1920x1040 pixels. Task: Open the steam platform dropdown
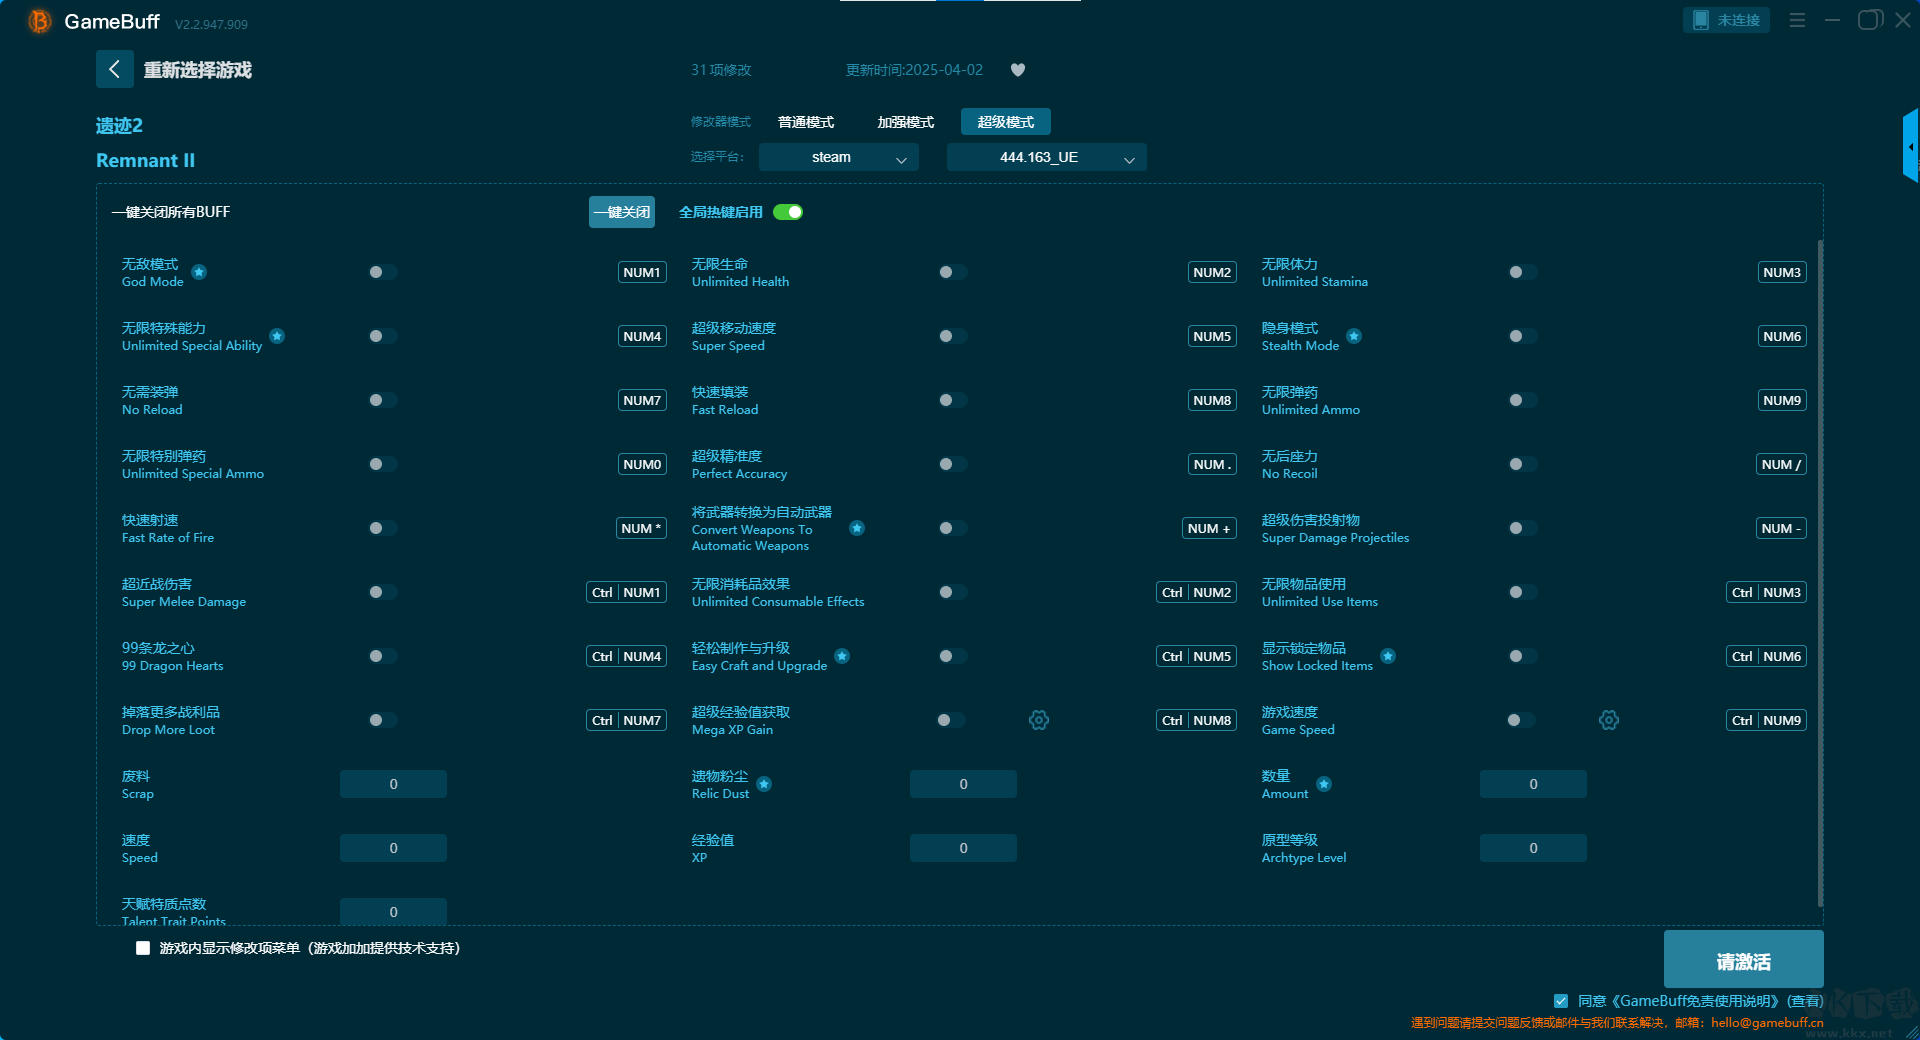(x=838, y=157)
